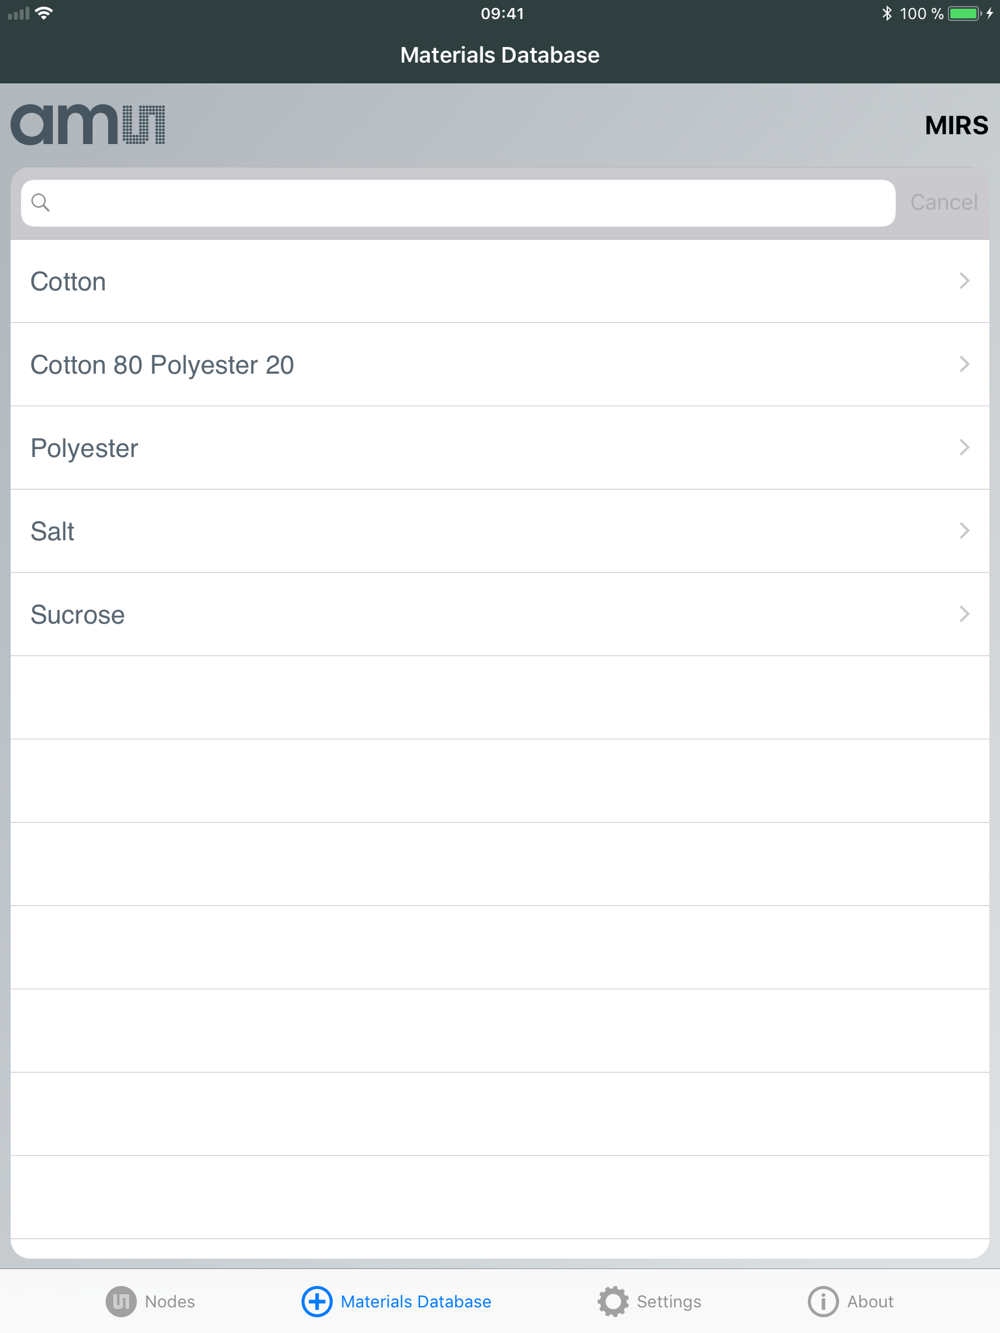Cancel the search
Image resolution: width=1000 pixels, height=1333 pixels.
tap(944, 202)
